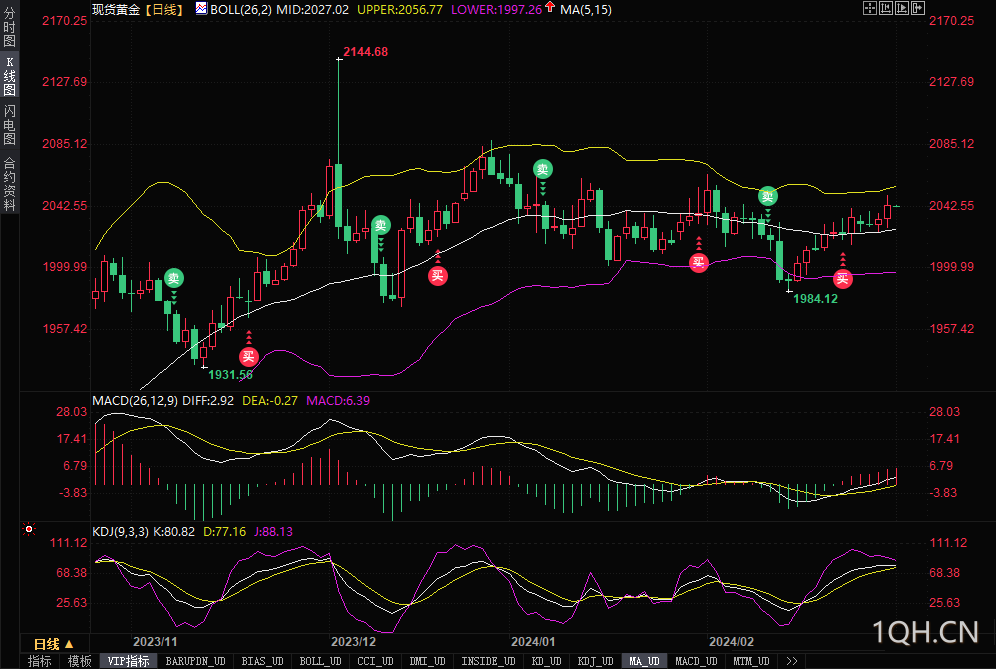Screen dimensions: 996x669
Task: Open 闪电图 view in left sidebar
Action: coord(10,125)
